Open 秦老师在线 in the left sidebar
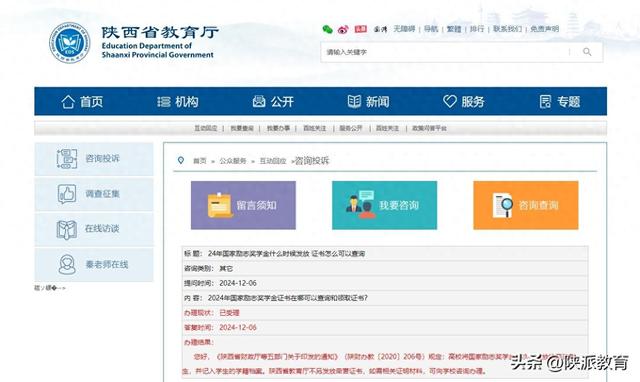The image size is (640, 382). click(x=94, y=264)
